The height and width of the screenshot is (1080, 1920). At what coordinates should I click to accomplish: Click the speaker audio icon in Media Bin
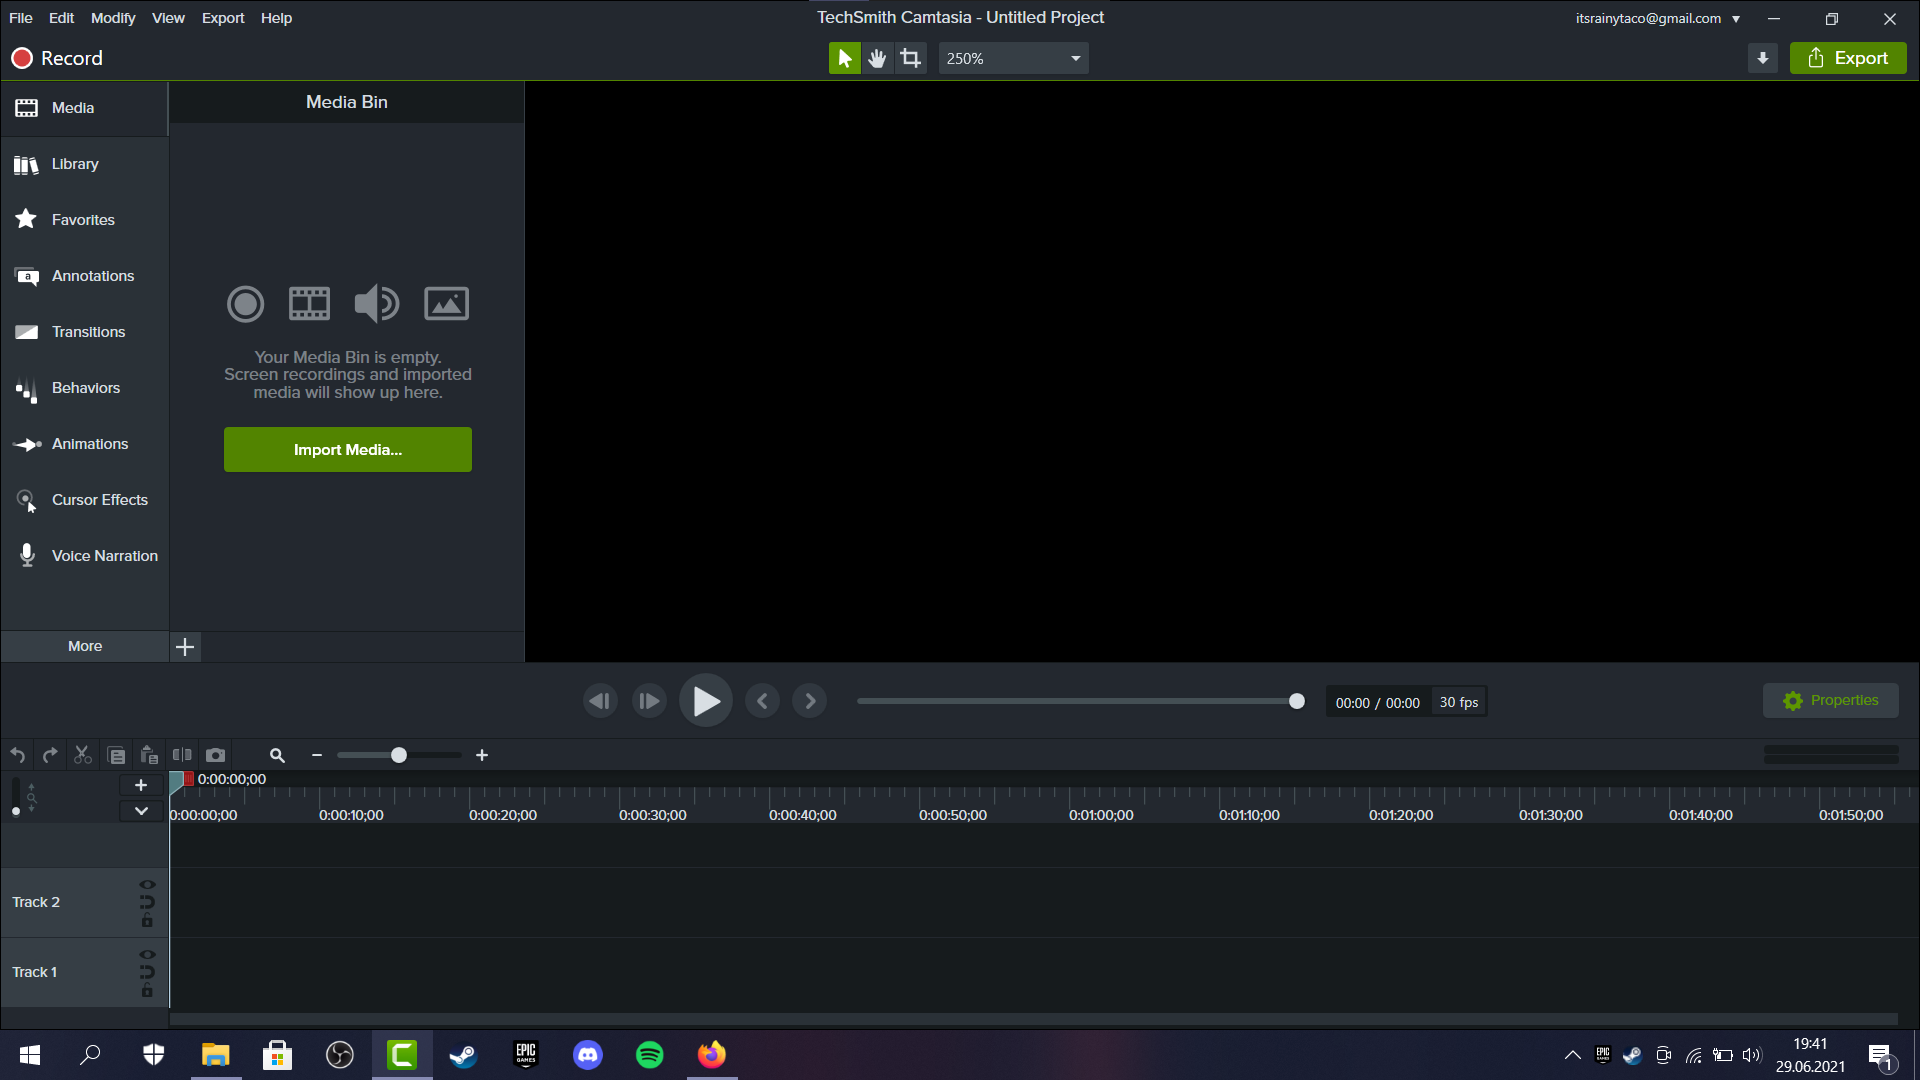coord(377,304)
